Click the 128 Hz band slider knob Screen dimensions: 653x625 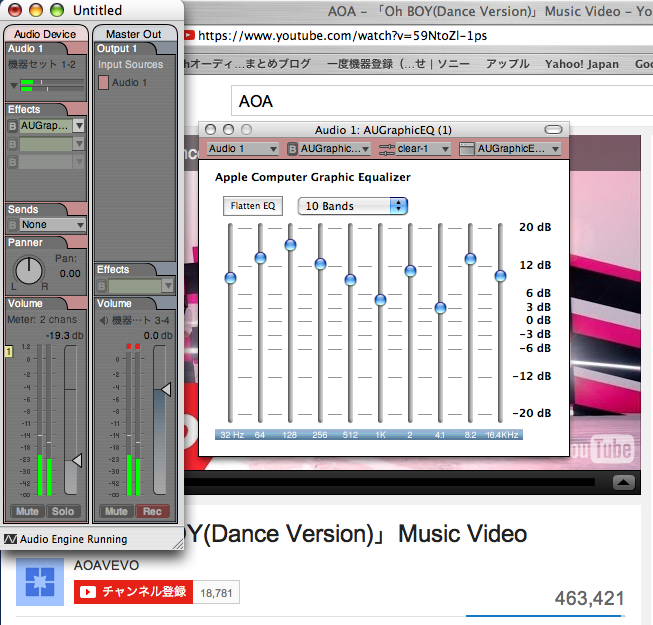coord(290,245)
